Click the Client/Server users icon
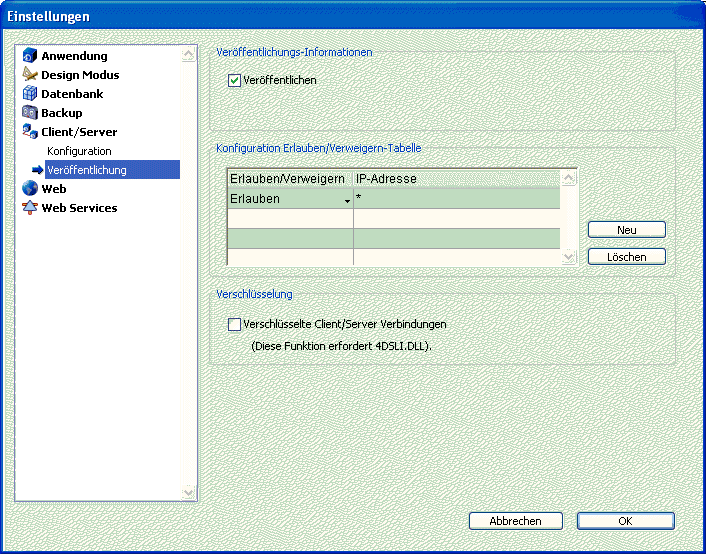This screenshot has width=706, height=554. pyautogui.click(x=30, y=132)
